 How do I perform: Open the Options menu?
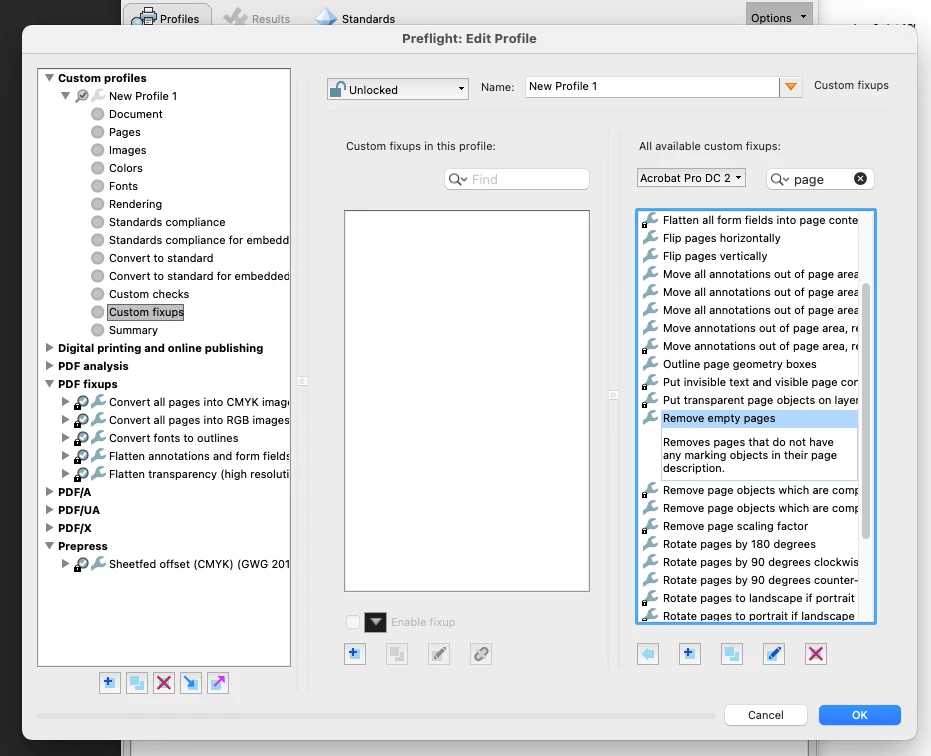point(778,15)
